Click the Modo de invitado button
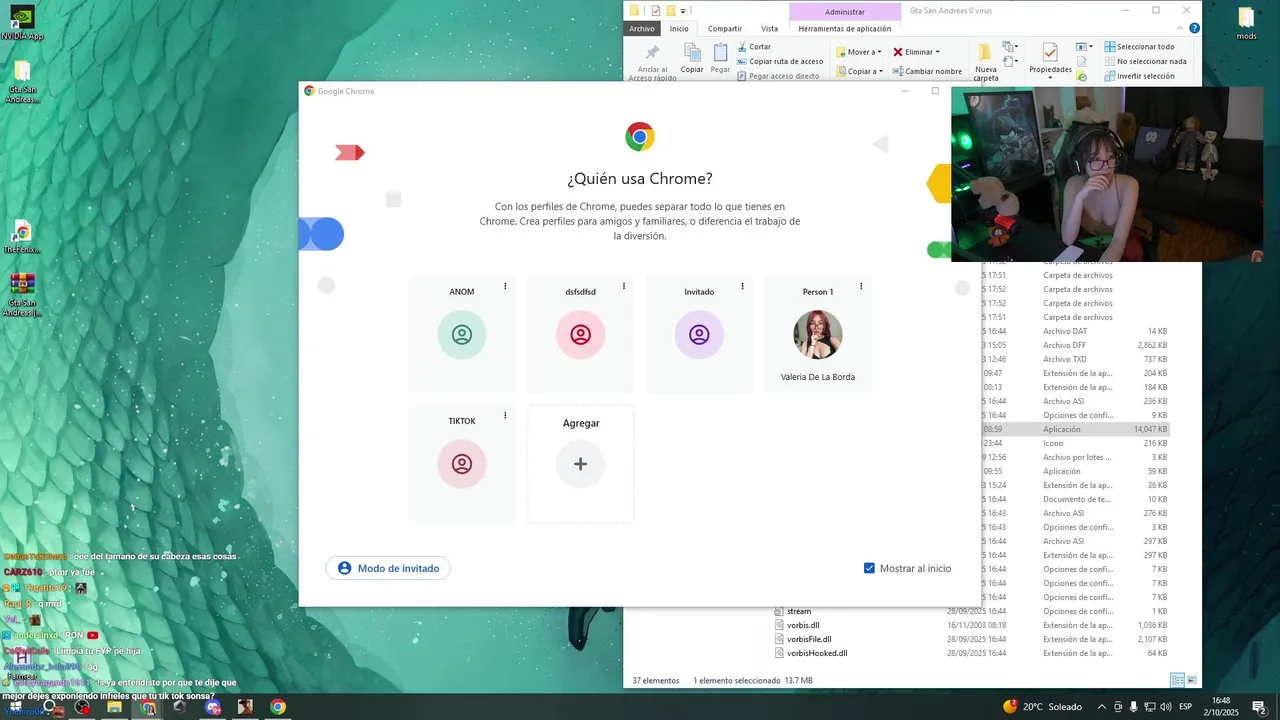Screen dimensions: 1280x720 pos(388,568)
